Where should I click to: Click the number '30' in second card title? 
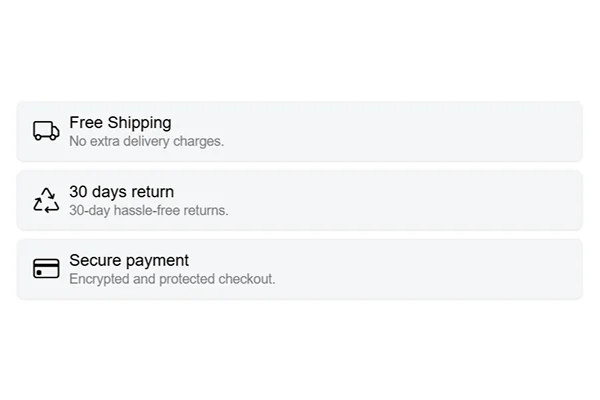pos(78,192)
